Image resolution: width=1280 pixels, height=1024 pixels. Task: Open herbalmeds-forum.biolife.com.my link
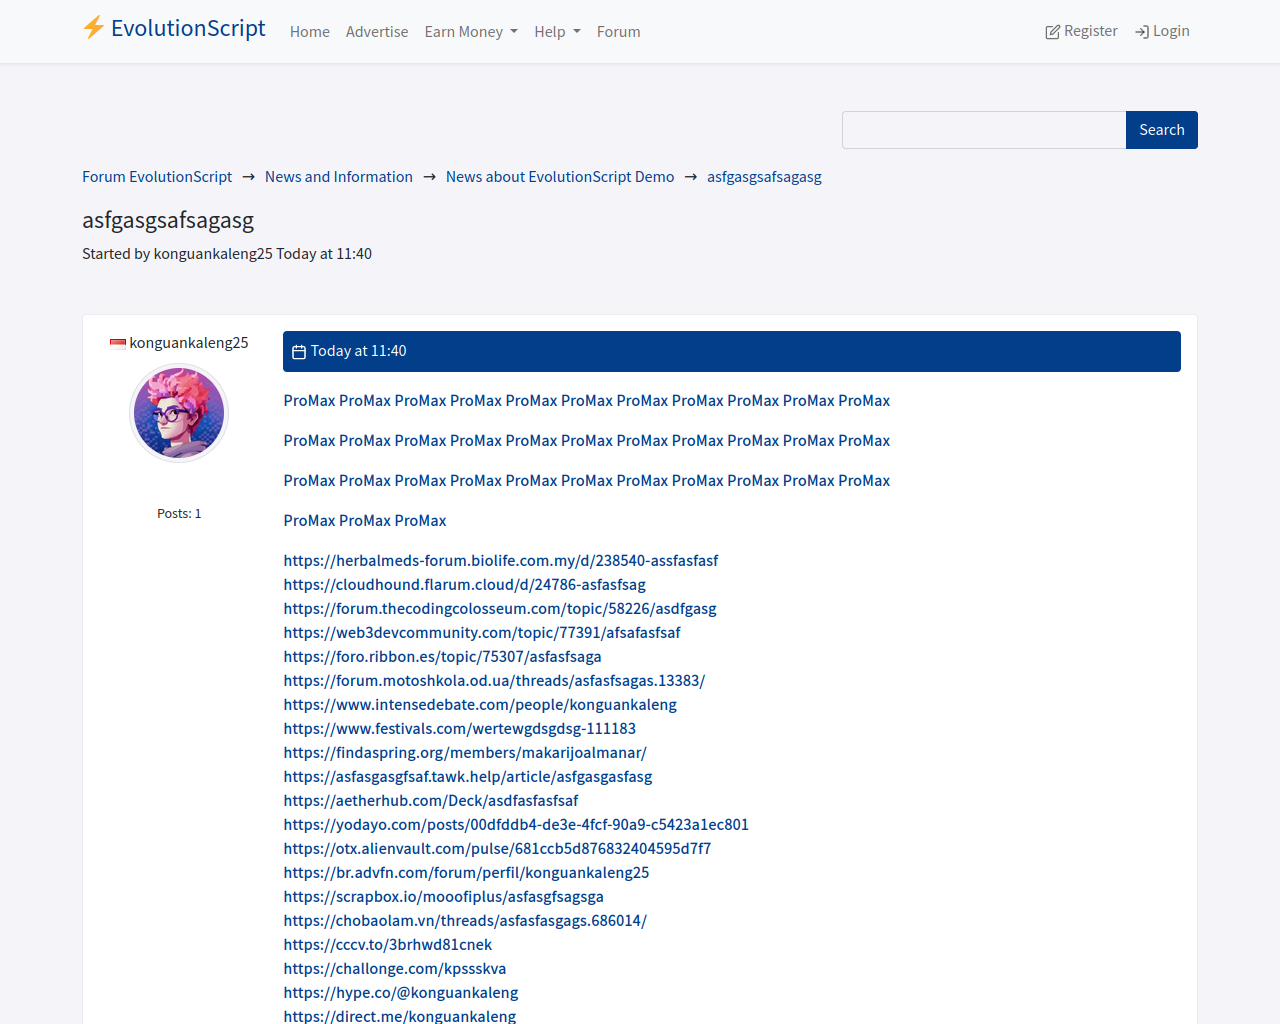[x=501, y=561]
